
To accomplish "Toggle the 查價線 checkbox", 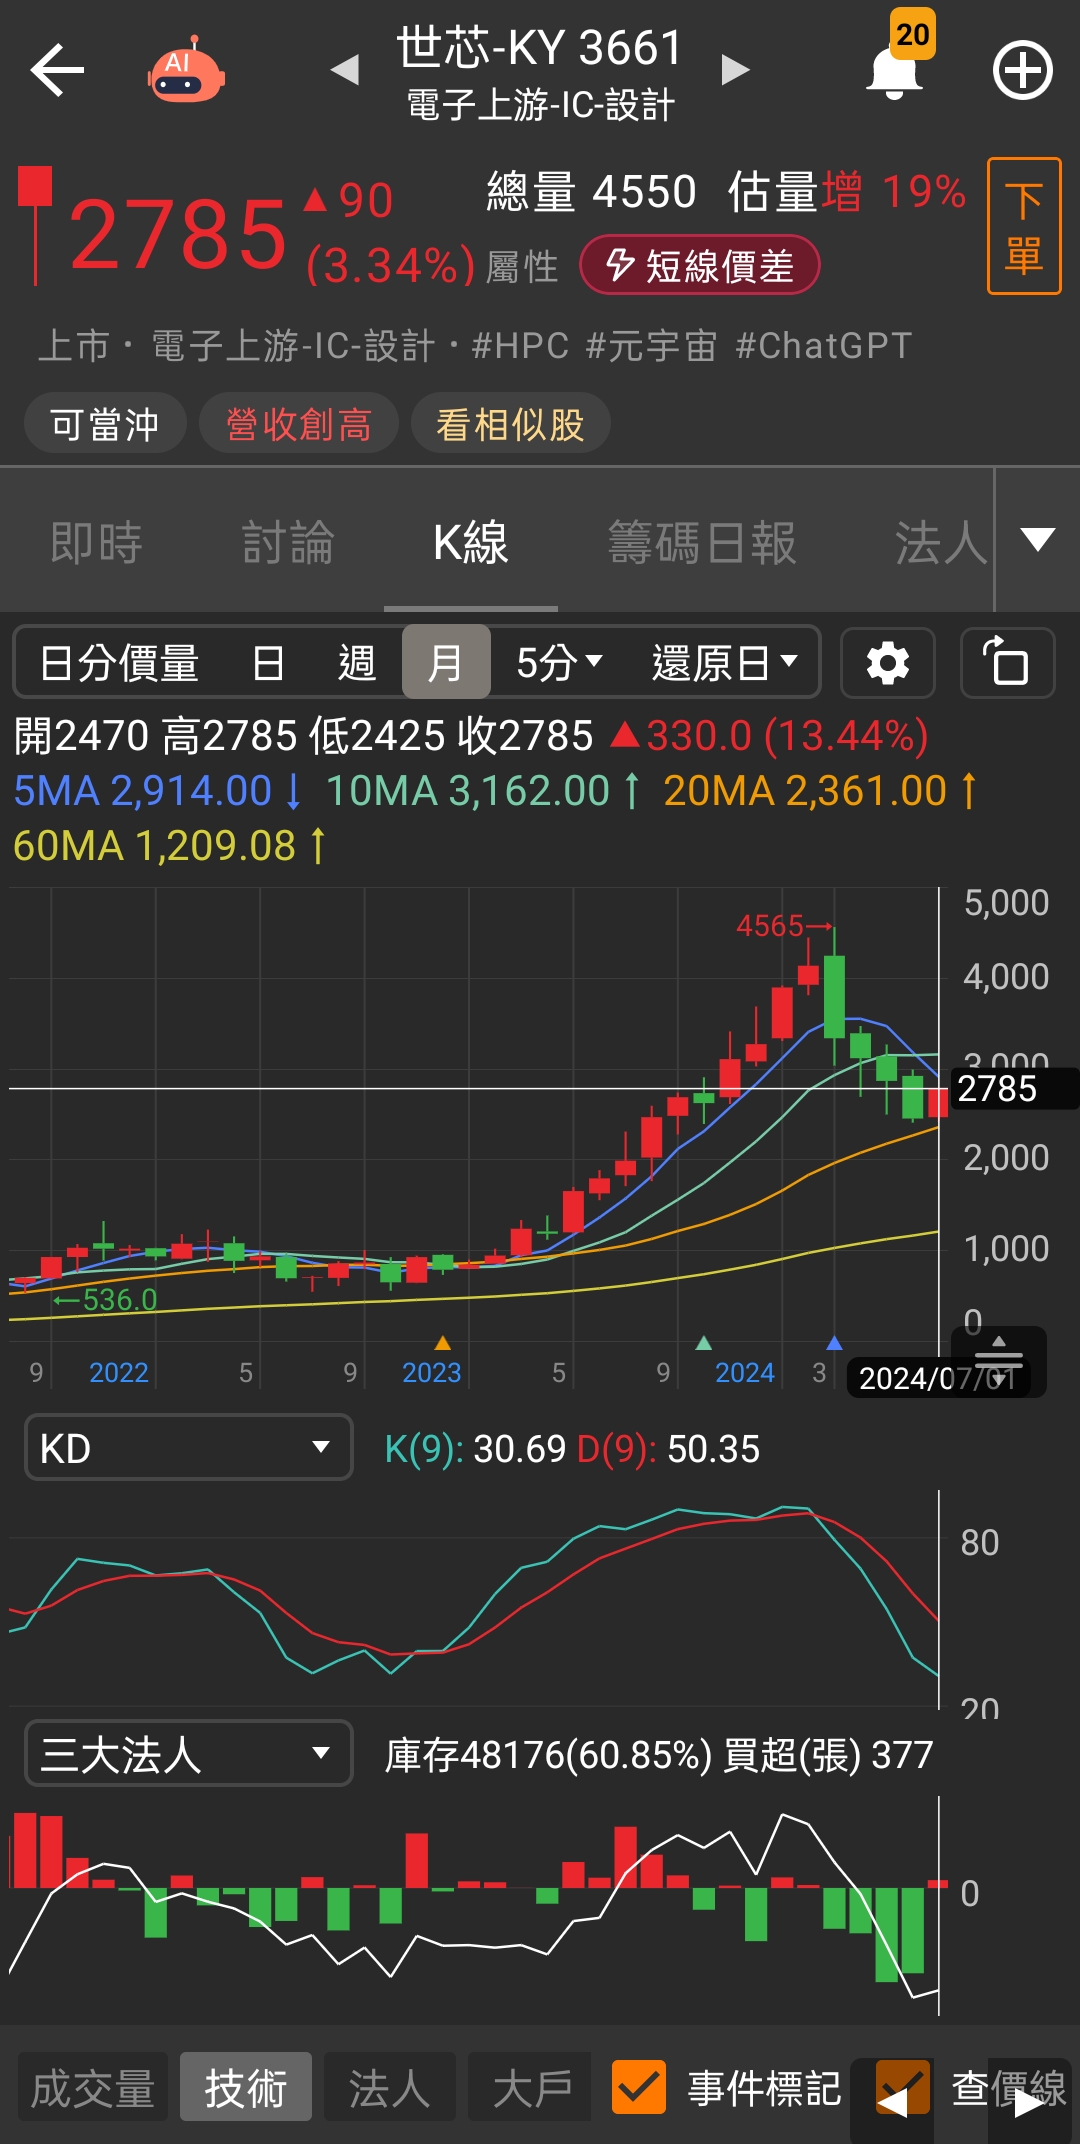I will pyautogui.click(x=904, y=2087).
